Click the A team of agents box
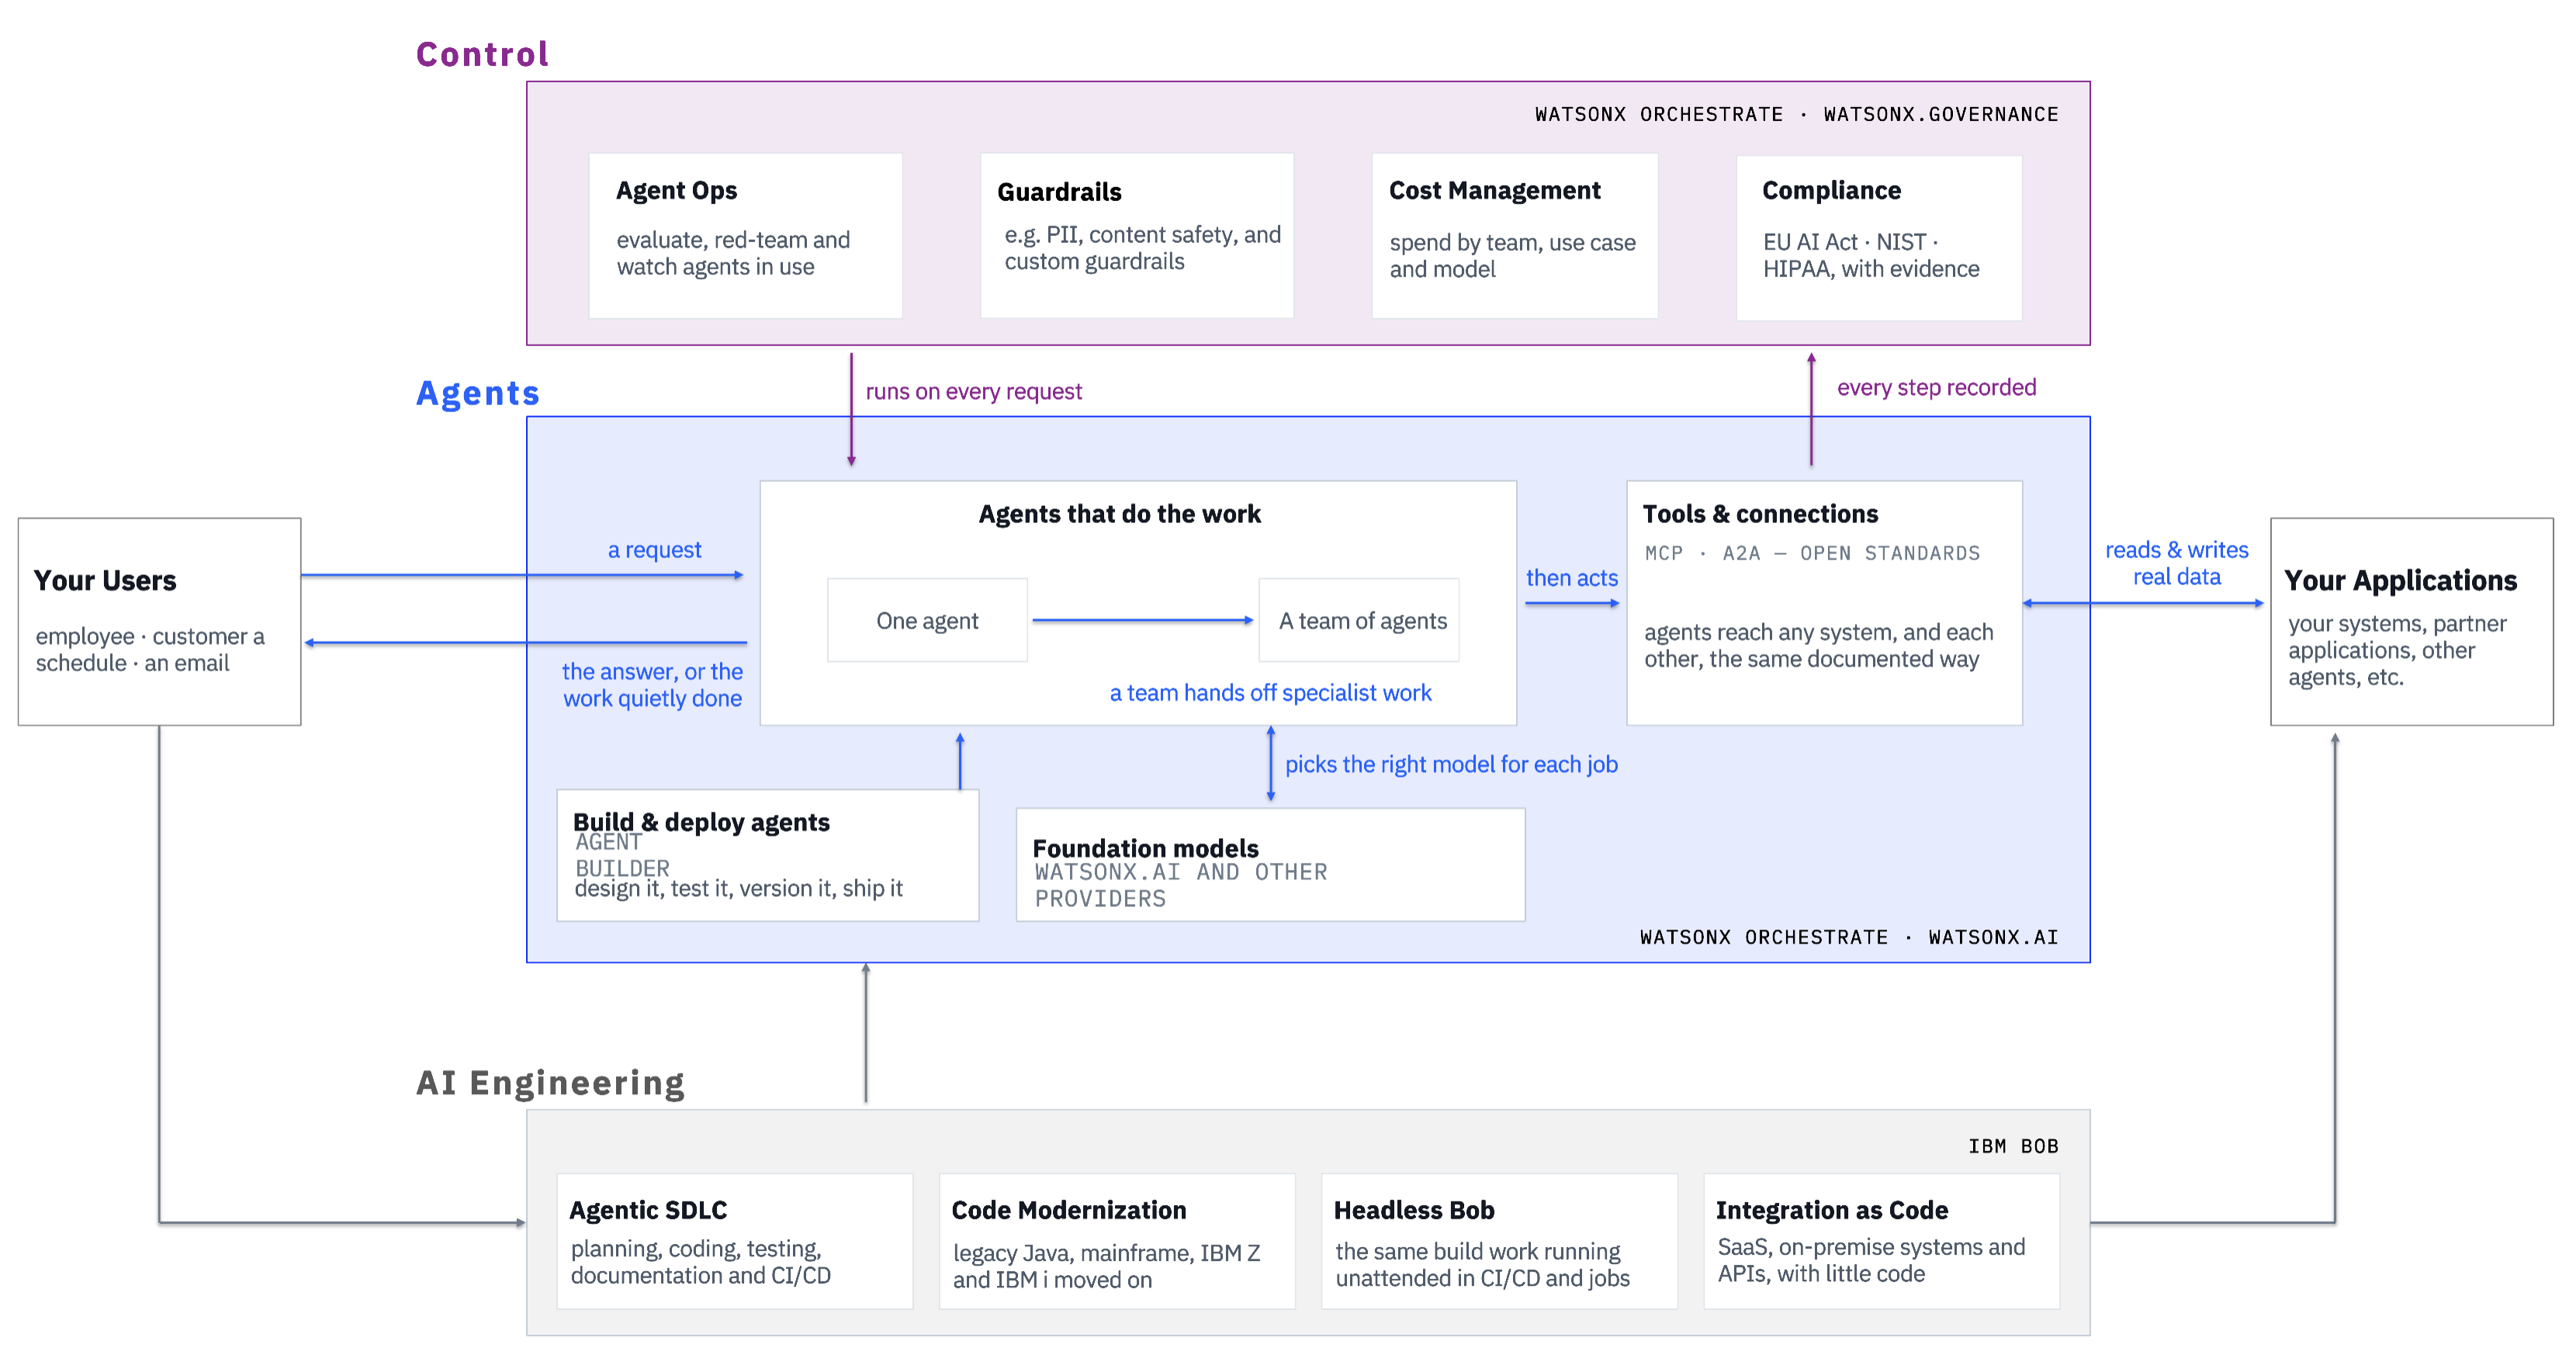 [x=1359, y=620]
